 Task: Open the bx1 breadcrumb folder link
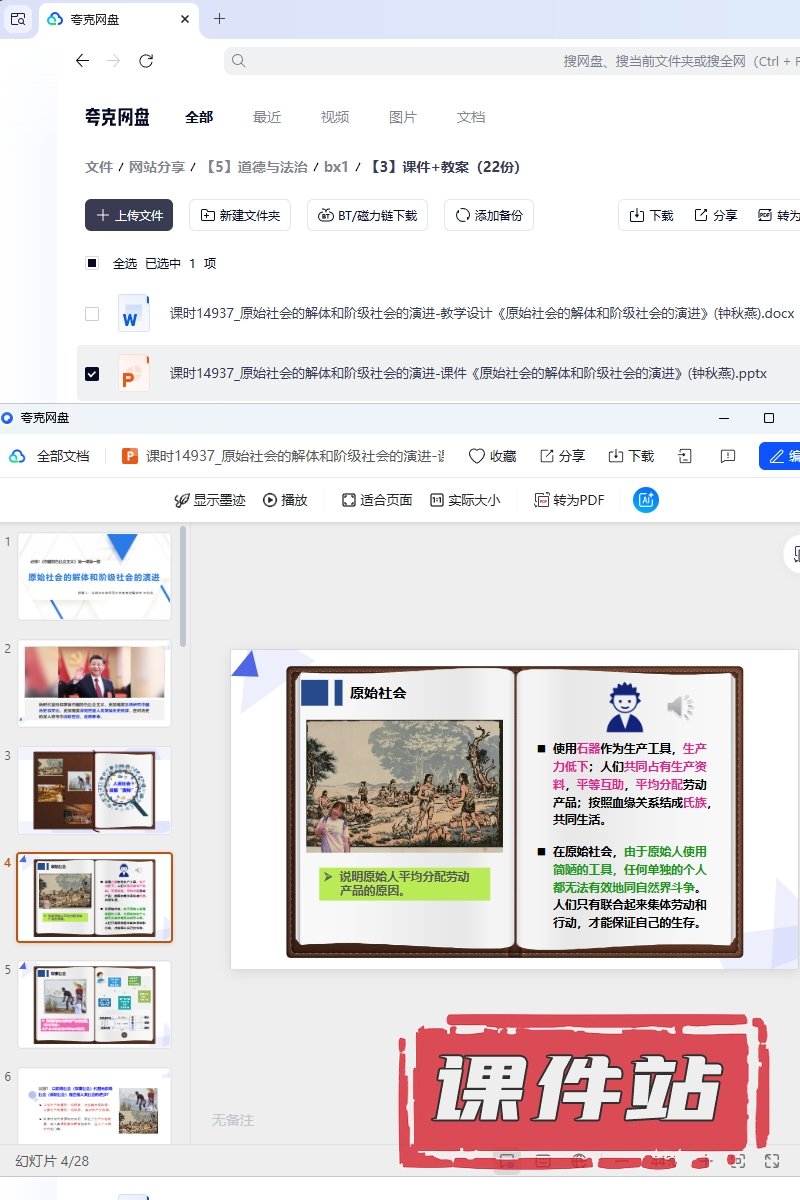point(336,167)
